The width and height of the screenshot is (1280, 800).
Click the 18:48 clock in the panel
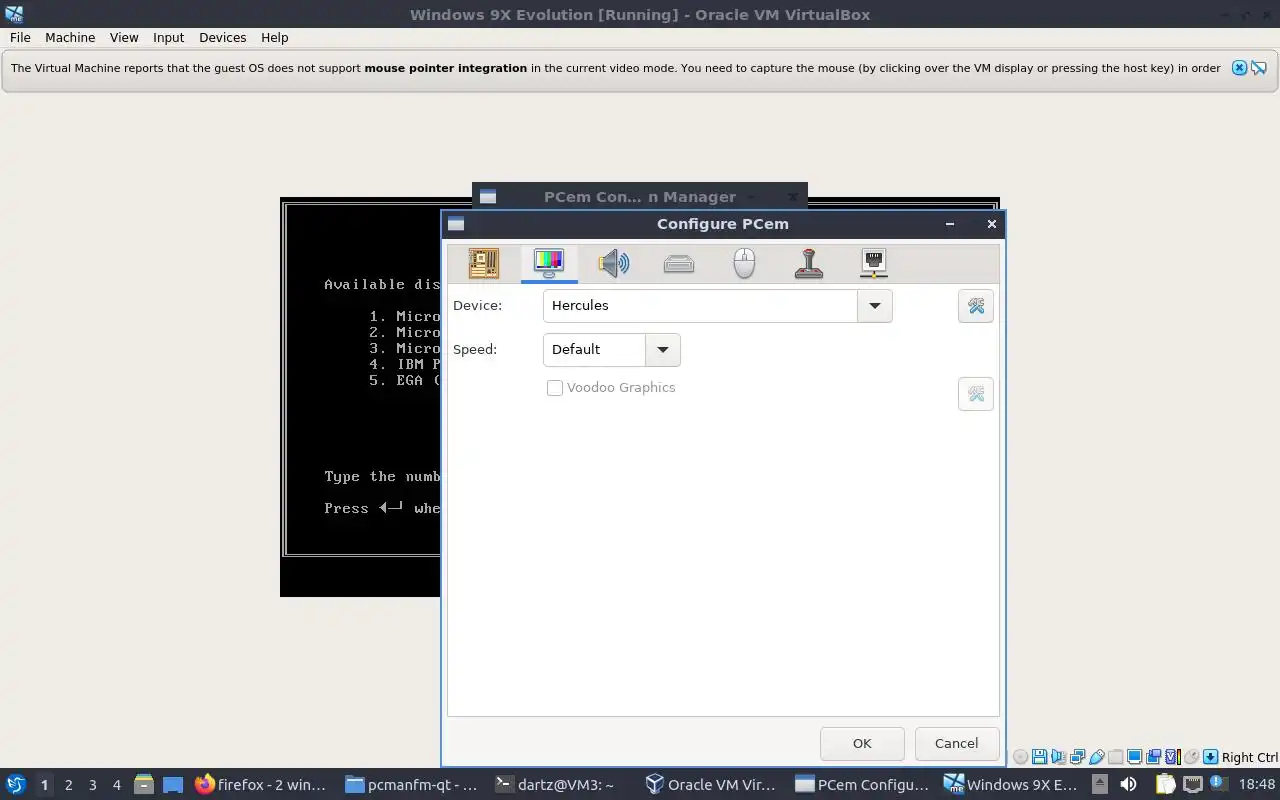(x=1257, y=784)
